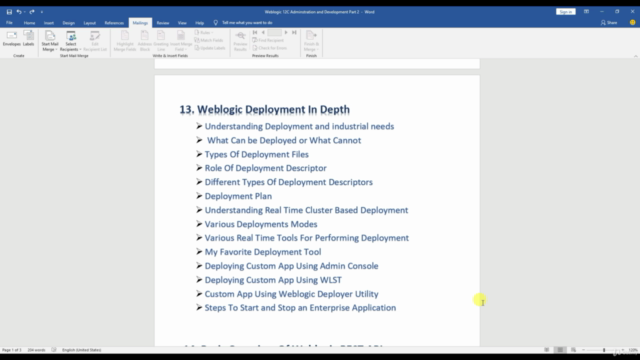Click the Update Labels command

point(210,48)
